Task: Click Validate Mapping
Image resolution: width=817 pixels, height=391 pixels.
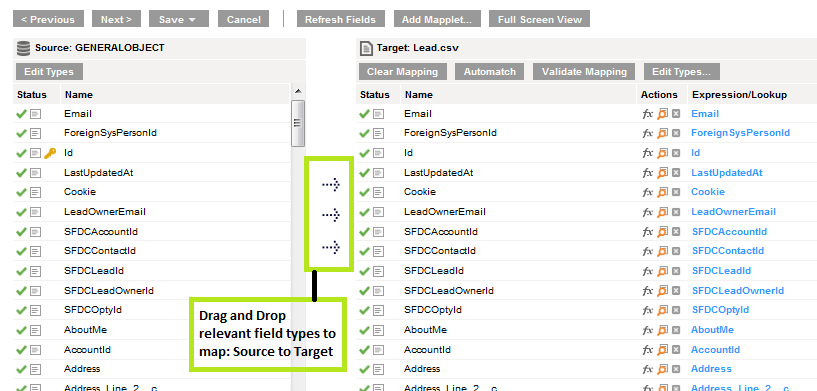Action: pos(584,72)
